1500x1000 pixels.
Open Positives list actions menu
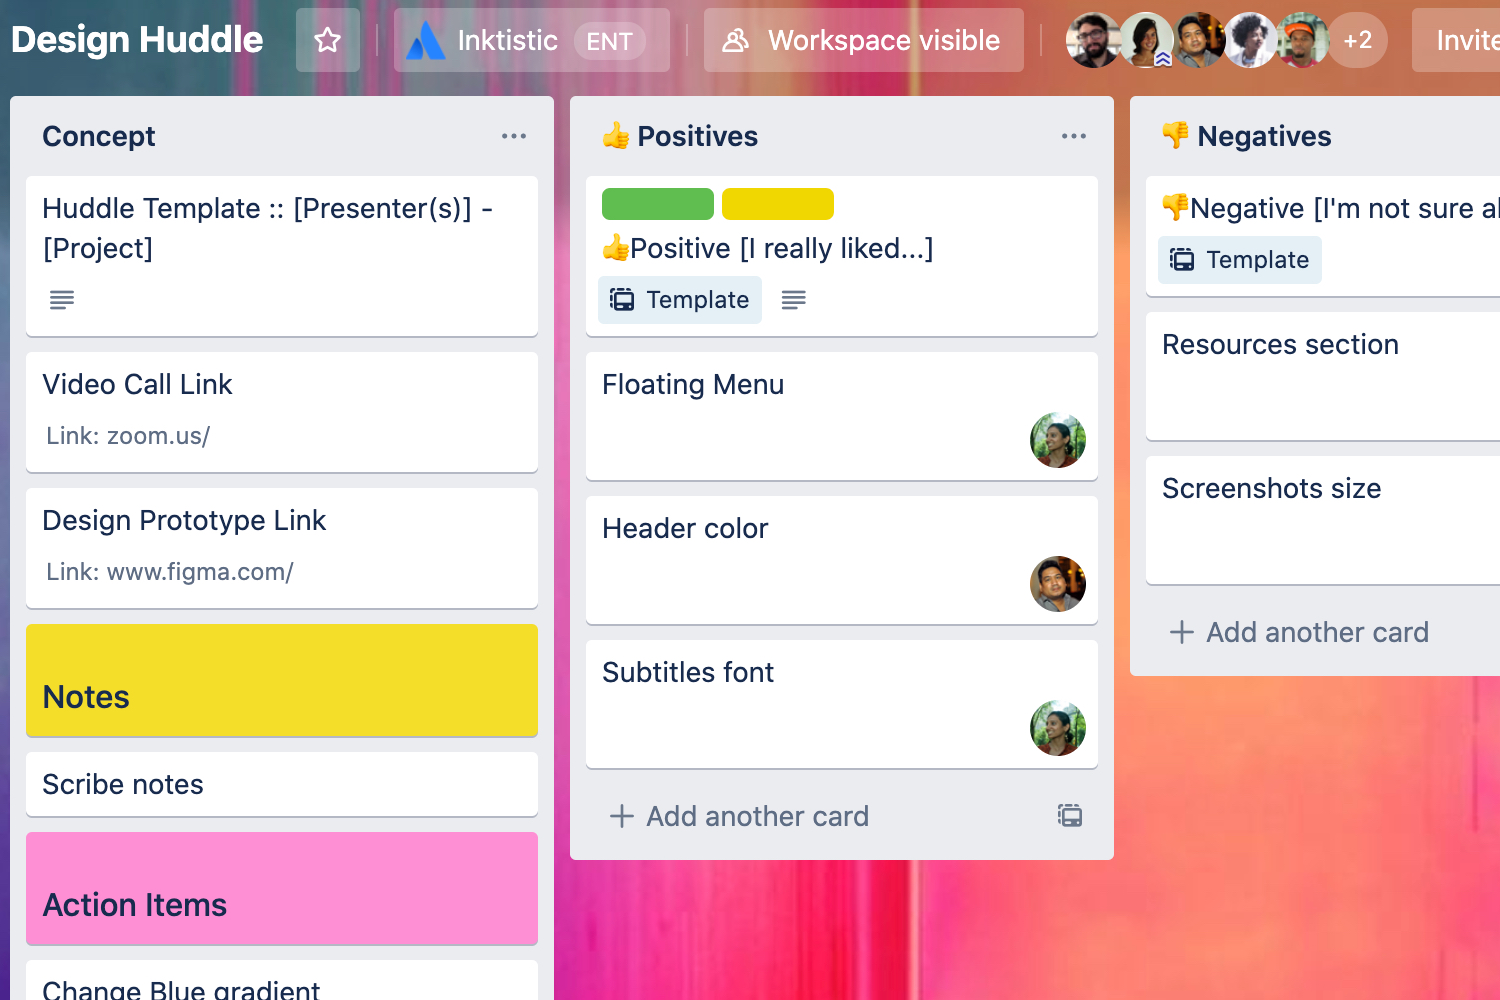(1074, 136)
